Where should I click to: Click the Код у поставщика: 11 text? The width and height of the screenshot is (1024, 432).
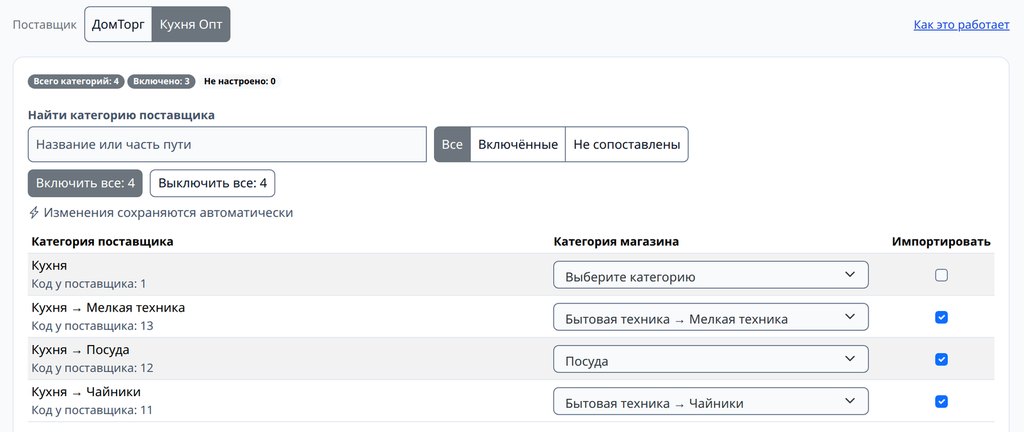point(91,410)
